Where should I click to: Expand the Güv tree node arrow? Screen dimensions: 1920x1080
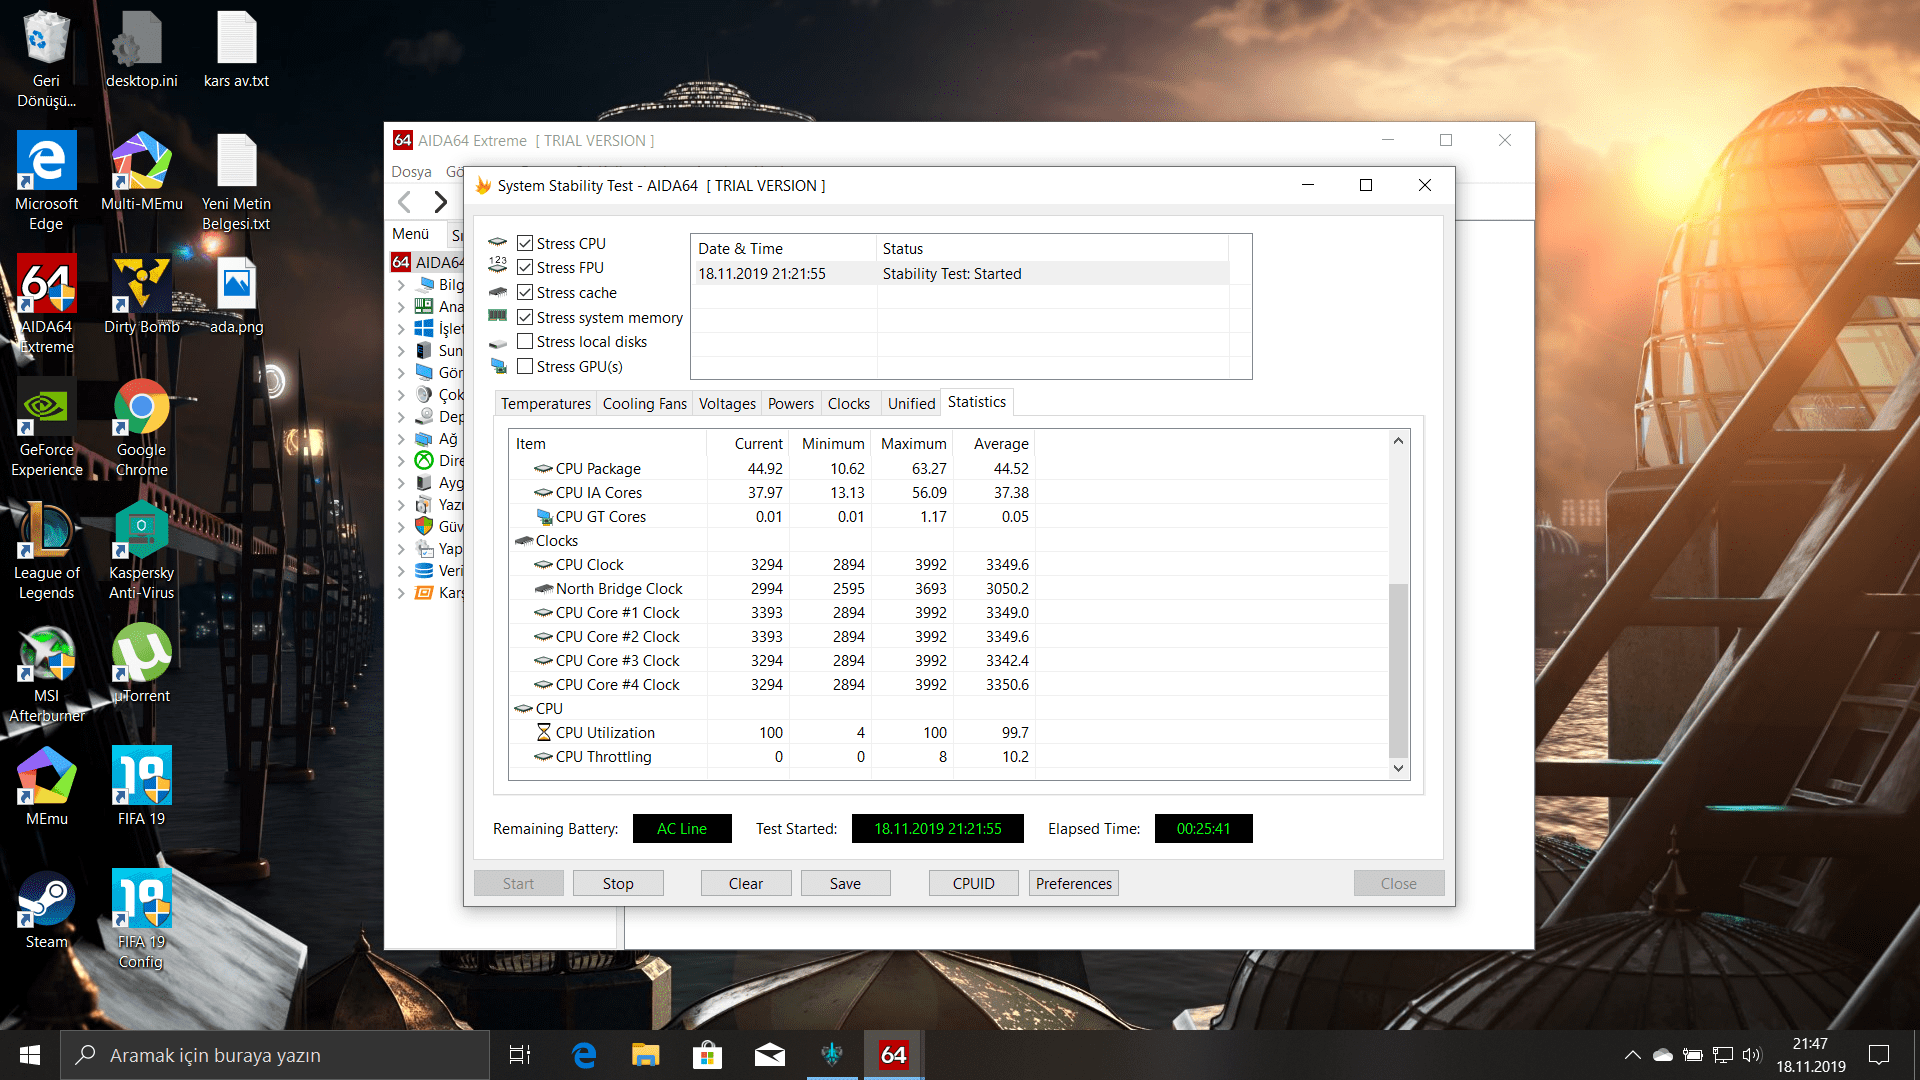click(x=401, y=527)
